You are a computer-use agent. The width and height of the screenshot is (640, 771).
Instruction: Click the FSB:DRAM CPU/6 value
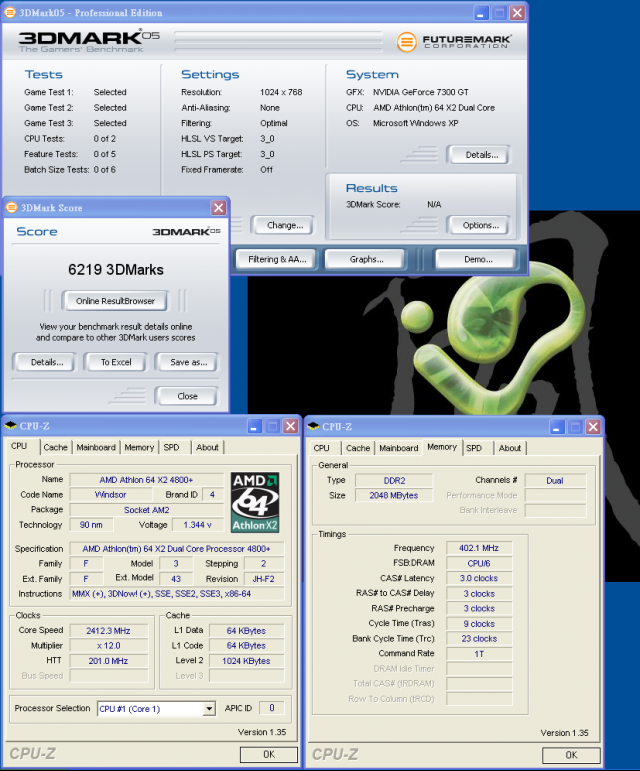(479, 563)
